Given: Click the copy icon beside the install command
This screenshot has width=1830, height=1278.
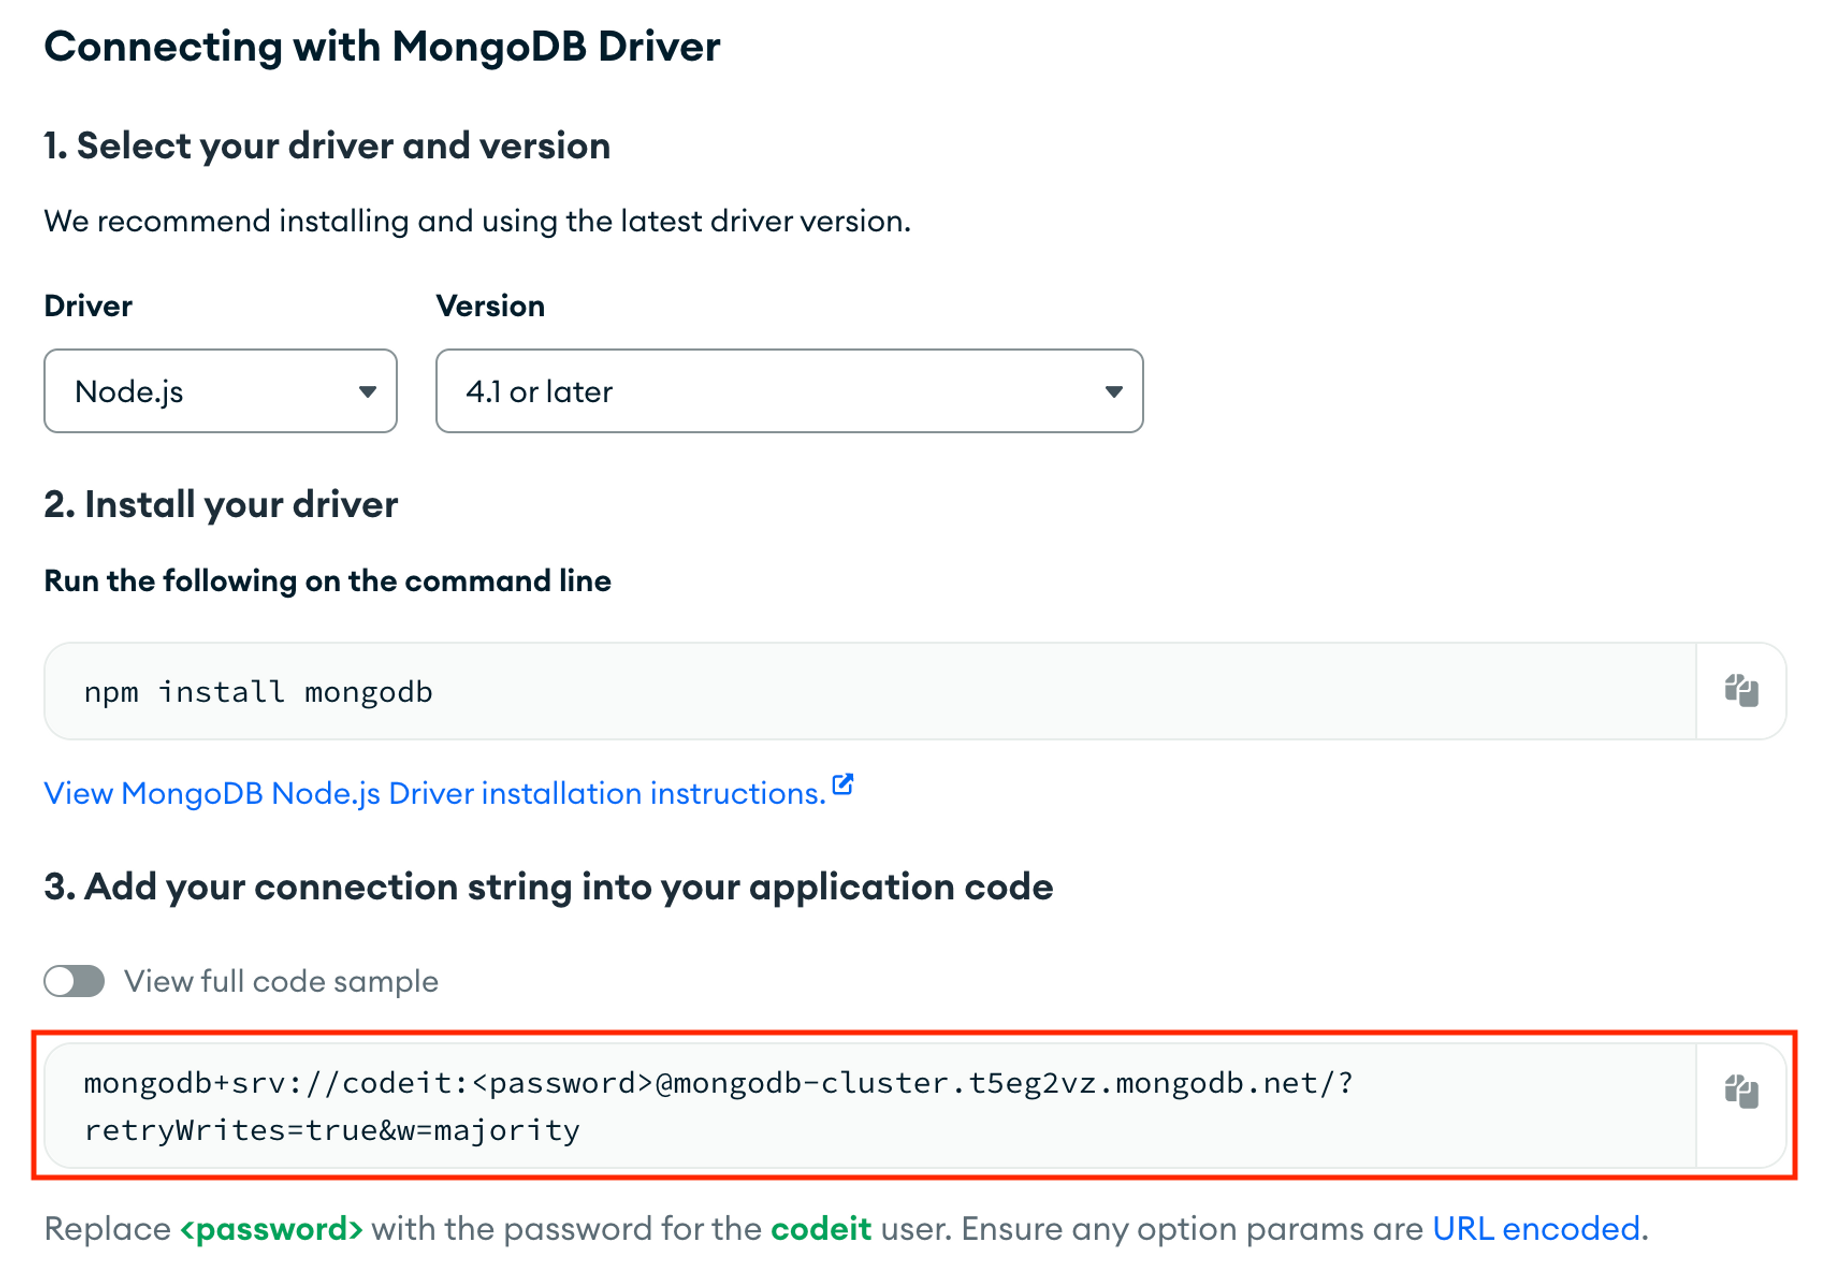Looking at the screenshot, I should (1742, 690).
